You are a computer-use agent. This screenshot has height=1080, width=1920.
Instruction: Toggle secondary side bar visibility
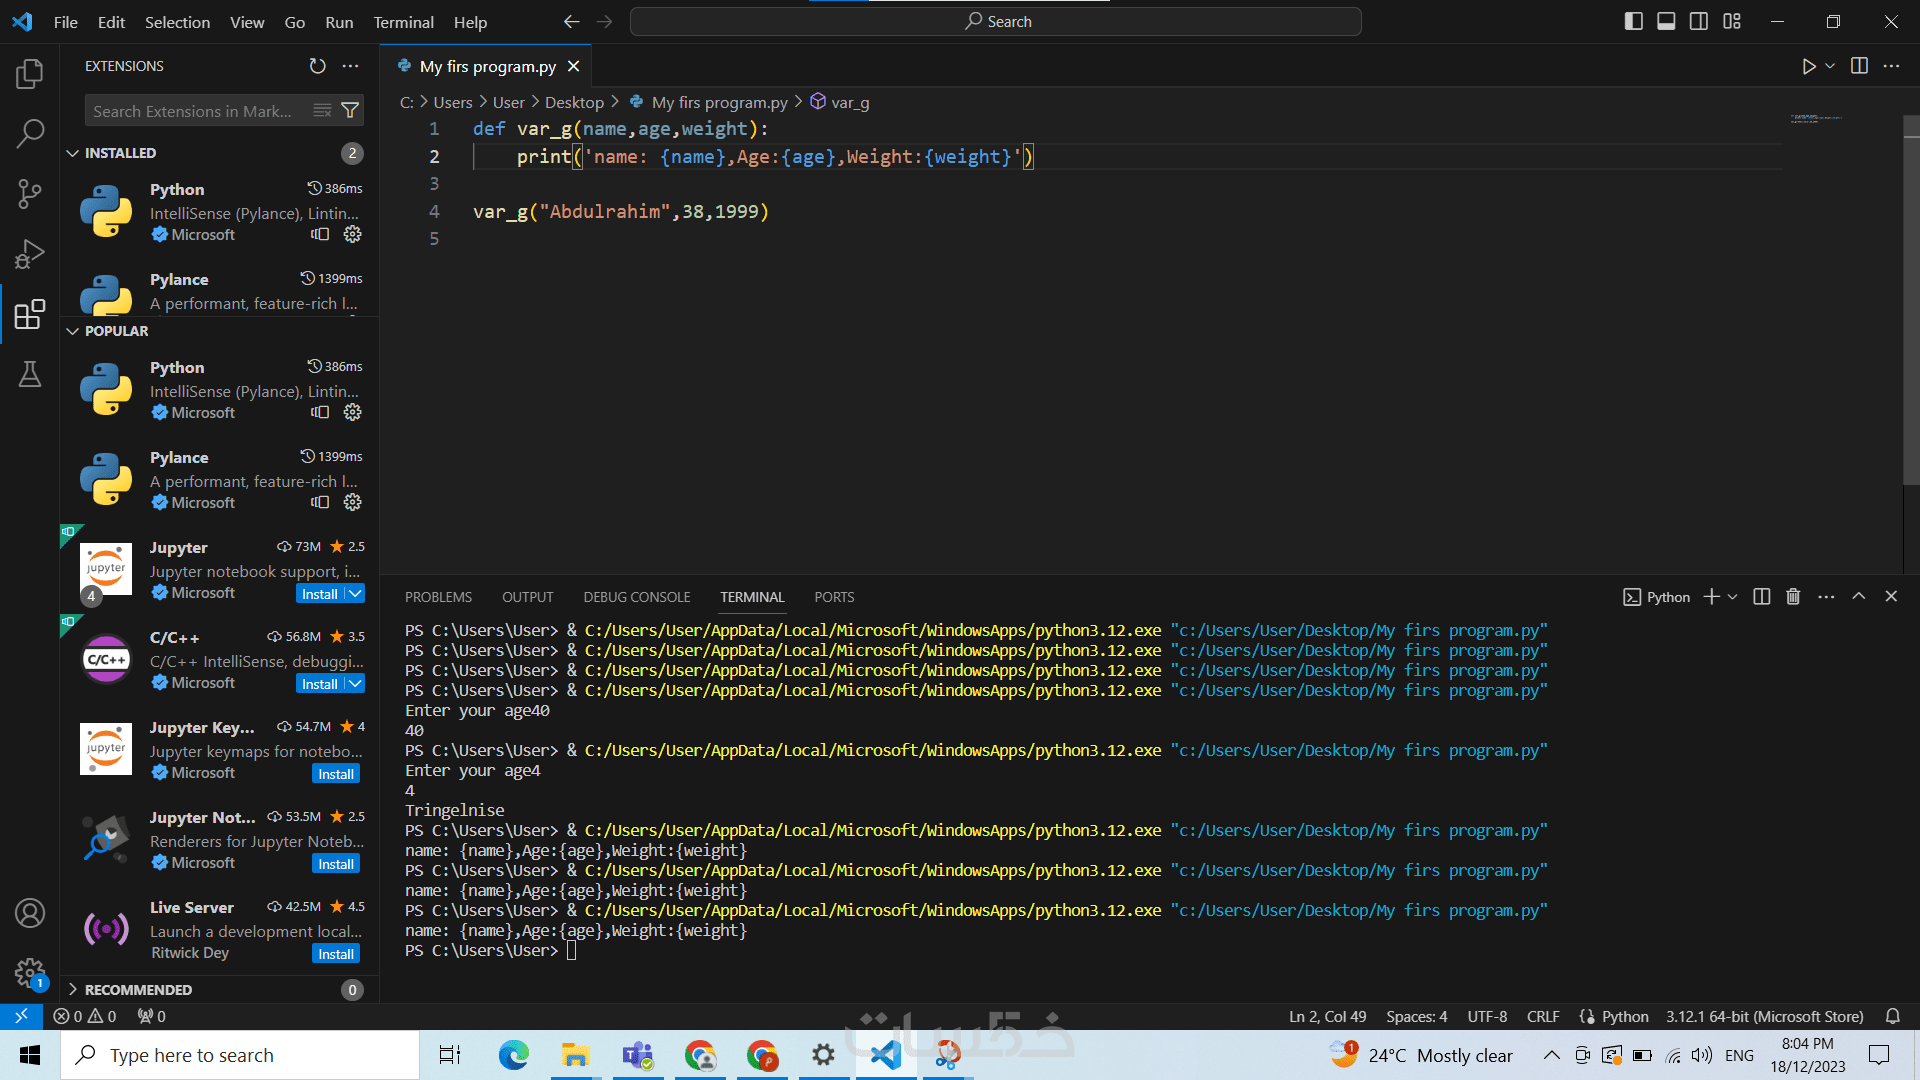(x=1699, y=21)
